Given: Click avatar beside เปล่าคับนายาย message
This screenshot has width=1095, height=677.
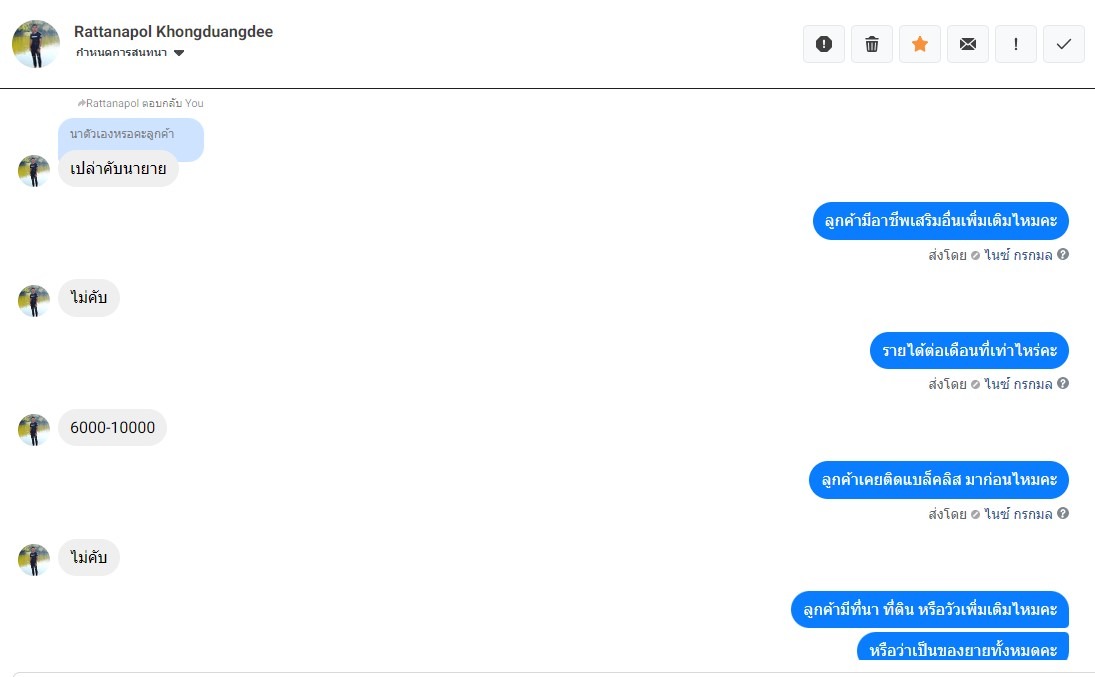Looking at the screenshot, I should [34, 171].
